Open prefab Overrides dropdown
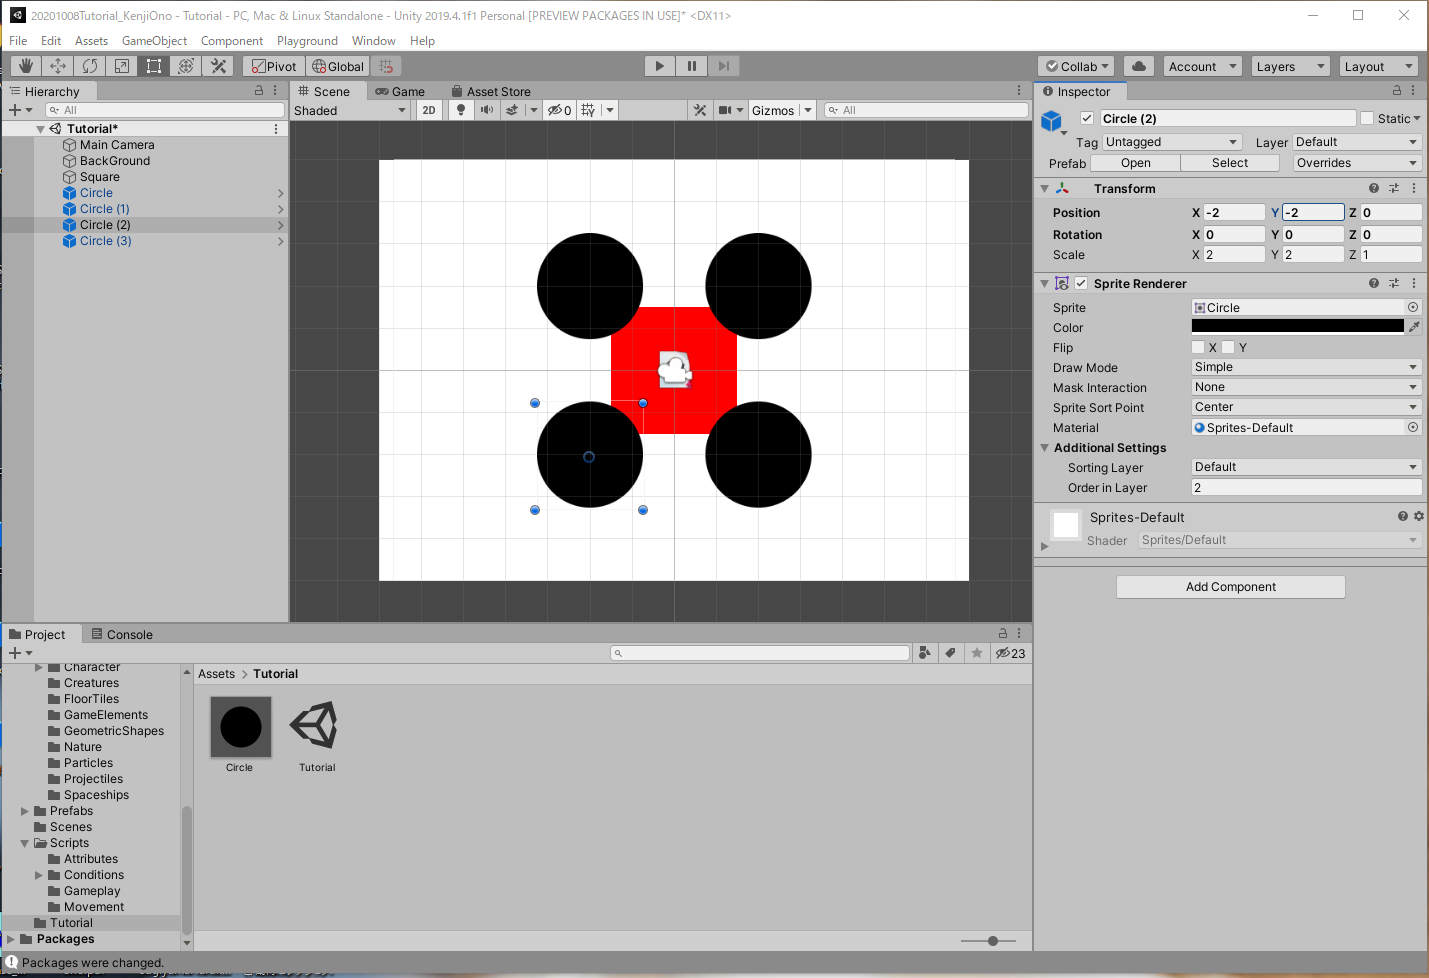Image resolution: width=1429 pixels, height=978 pixels. pyautogui.click(x=1357, y=163)
